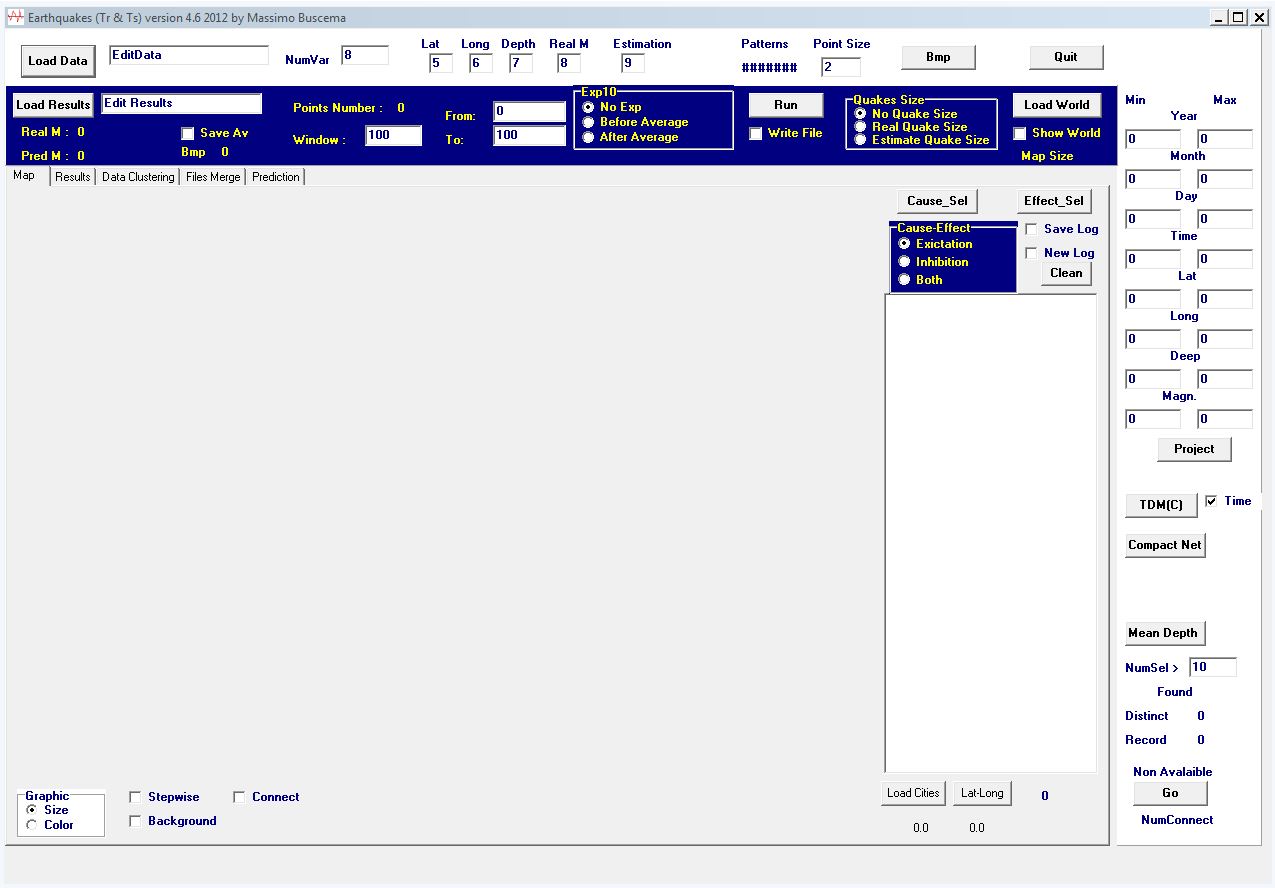This screenshot has width=1275, height=888.
Task: Click the Lat-Long button
Action: [x=982, y=793]
